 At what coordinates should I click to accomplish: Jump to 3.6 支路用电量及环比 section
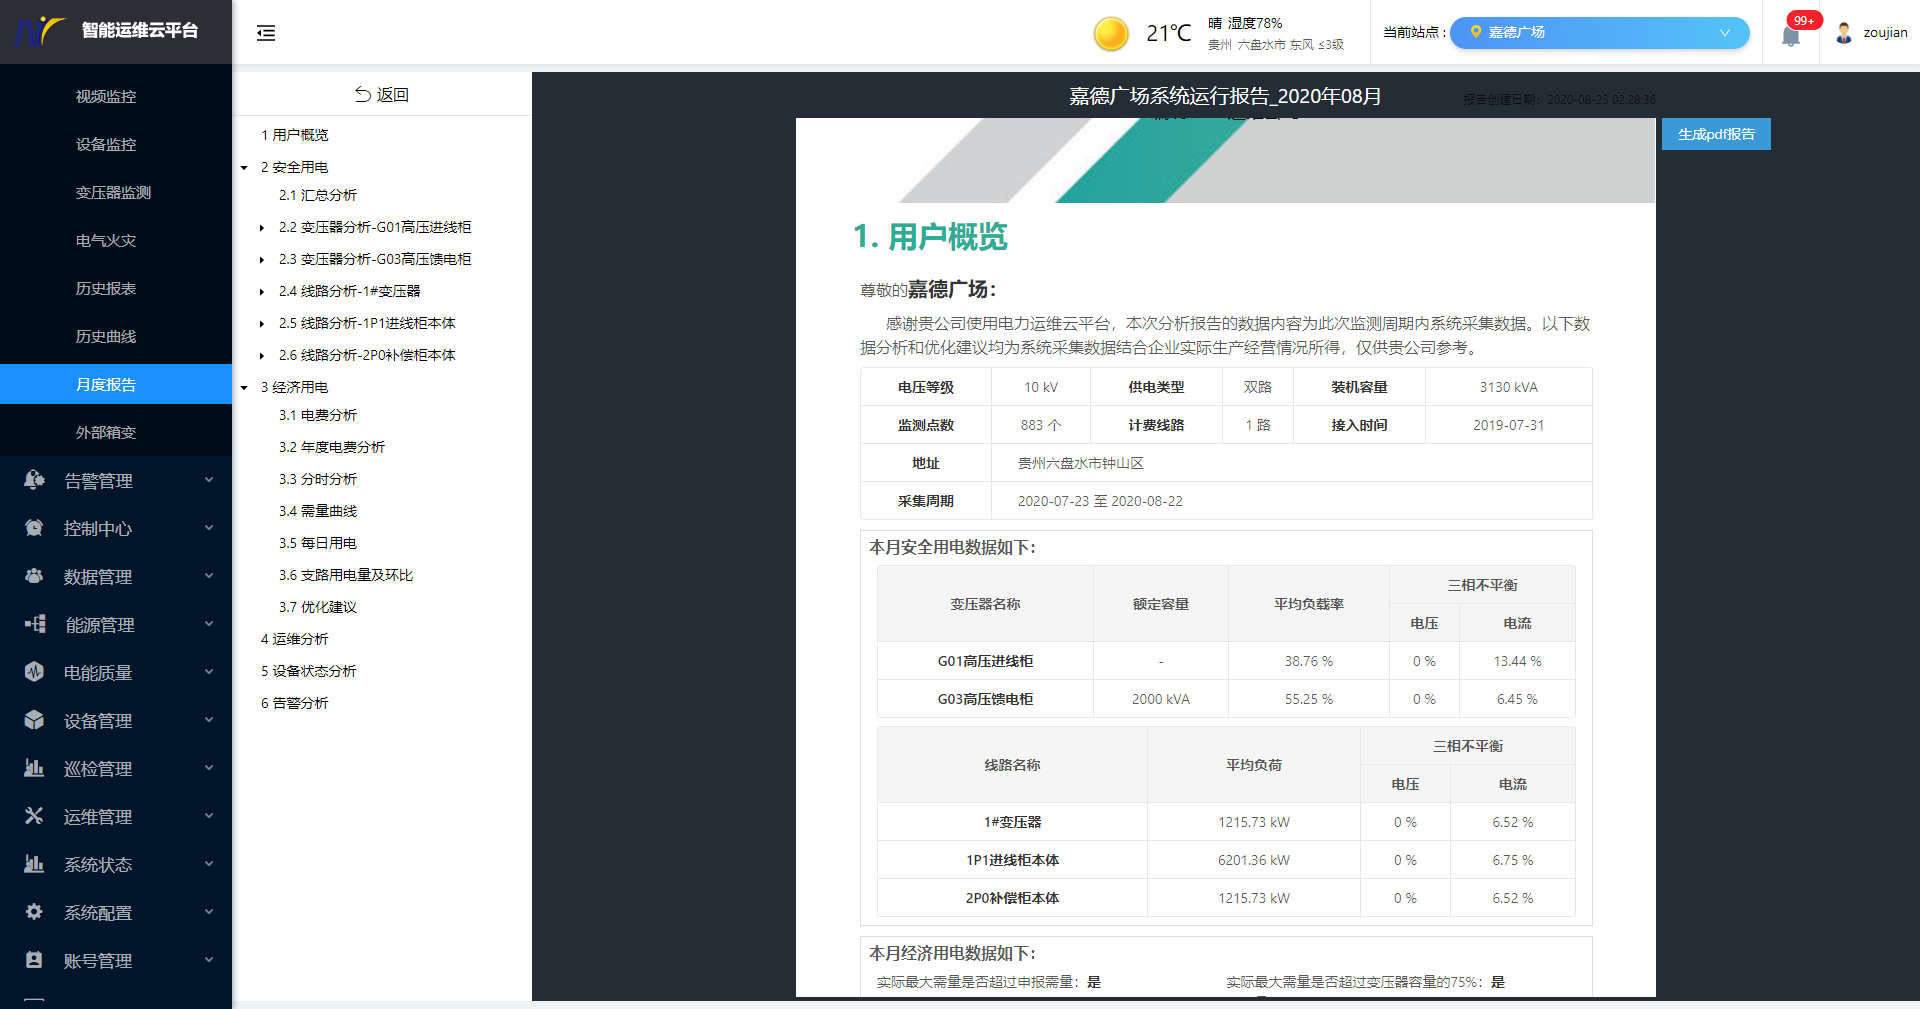click(x=345, y=575)
